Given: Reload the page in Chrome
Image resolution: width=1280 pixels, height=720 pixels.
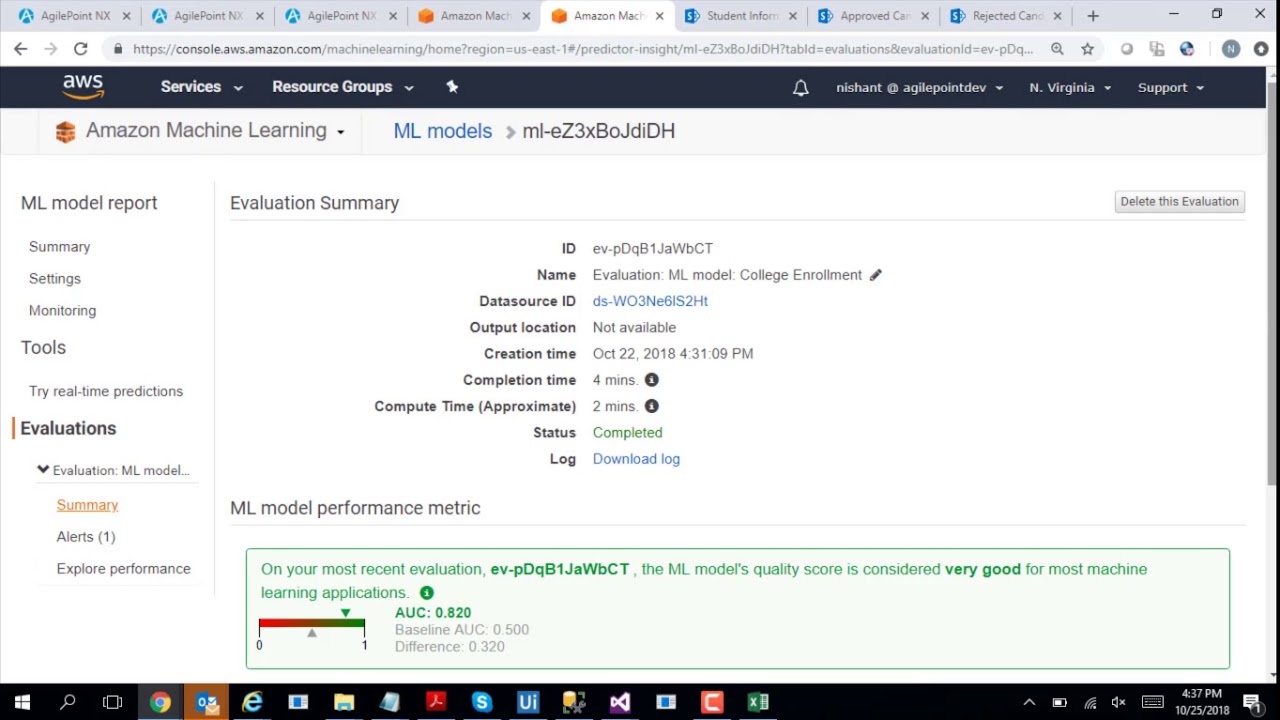Looking at the screenshot, I should [80, 49].
